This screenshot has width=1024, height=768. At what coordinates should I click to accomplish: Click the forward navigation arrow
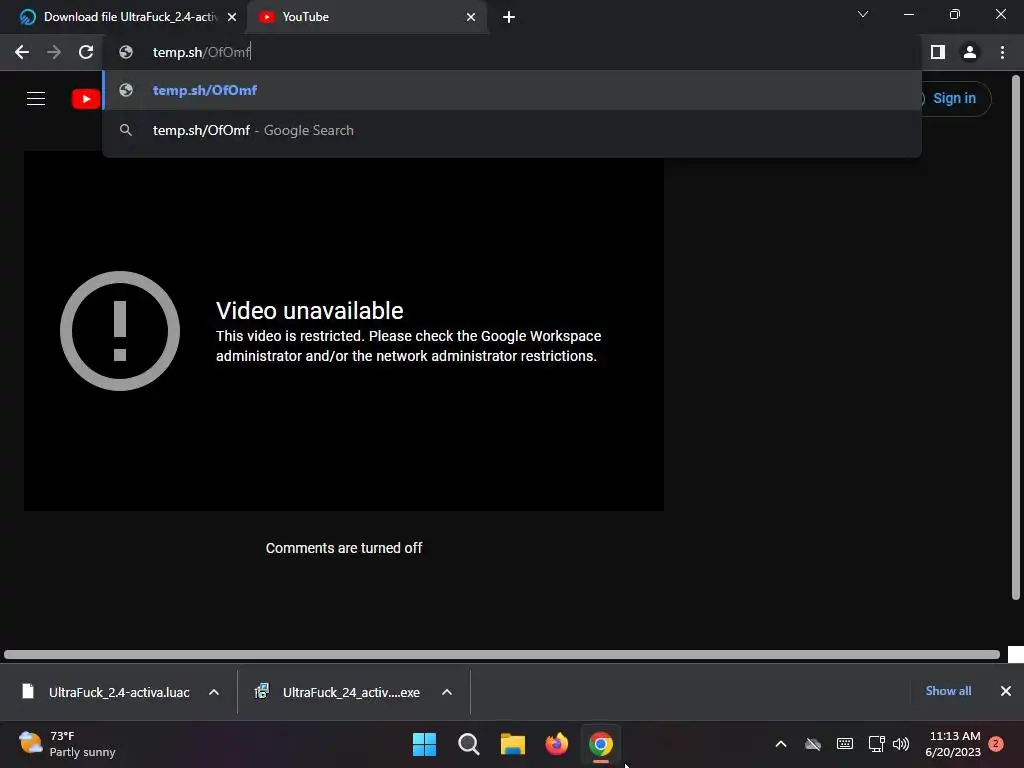[x=54, y=52]
